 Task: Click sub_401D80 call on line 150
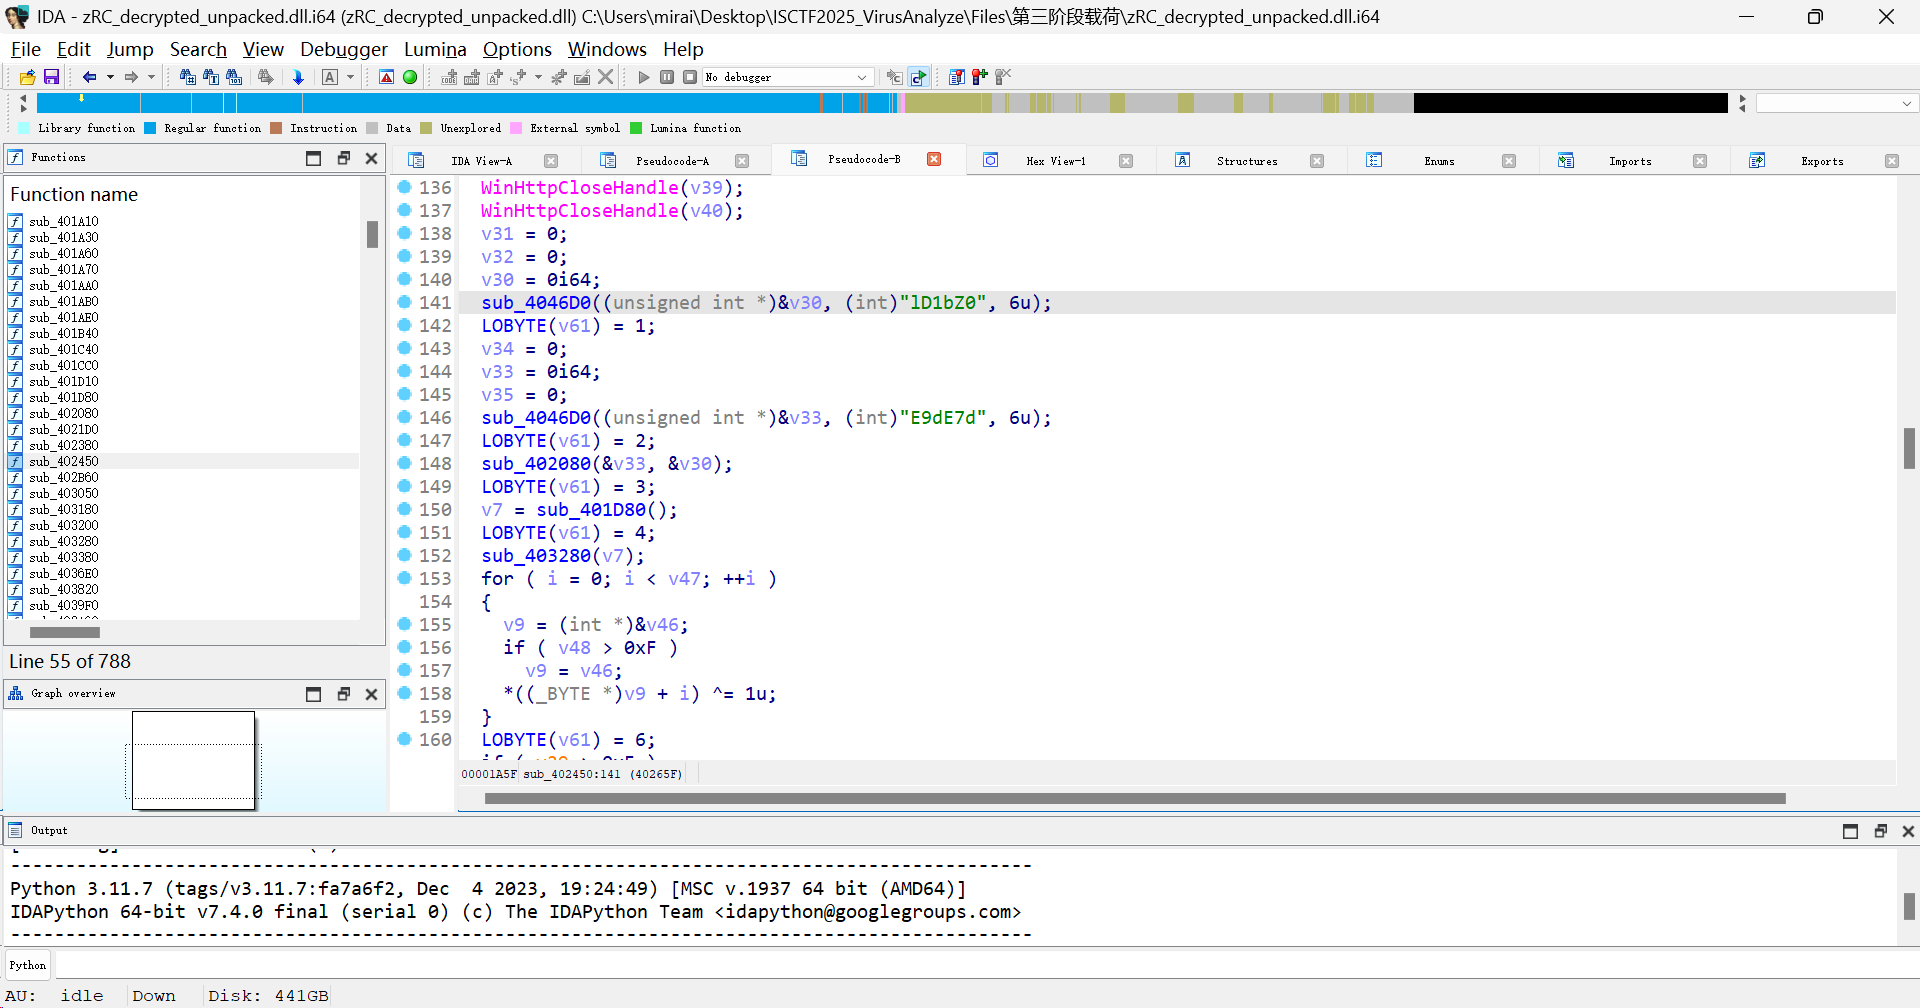coord(591,510)
